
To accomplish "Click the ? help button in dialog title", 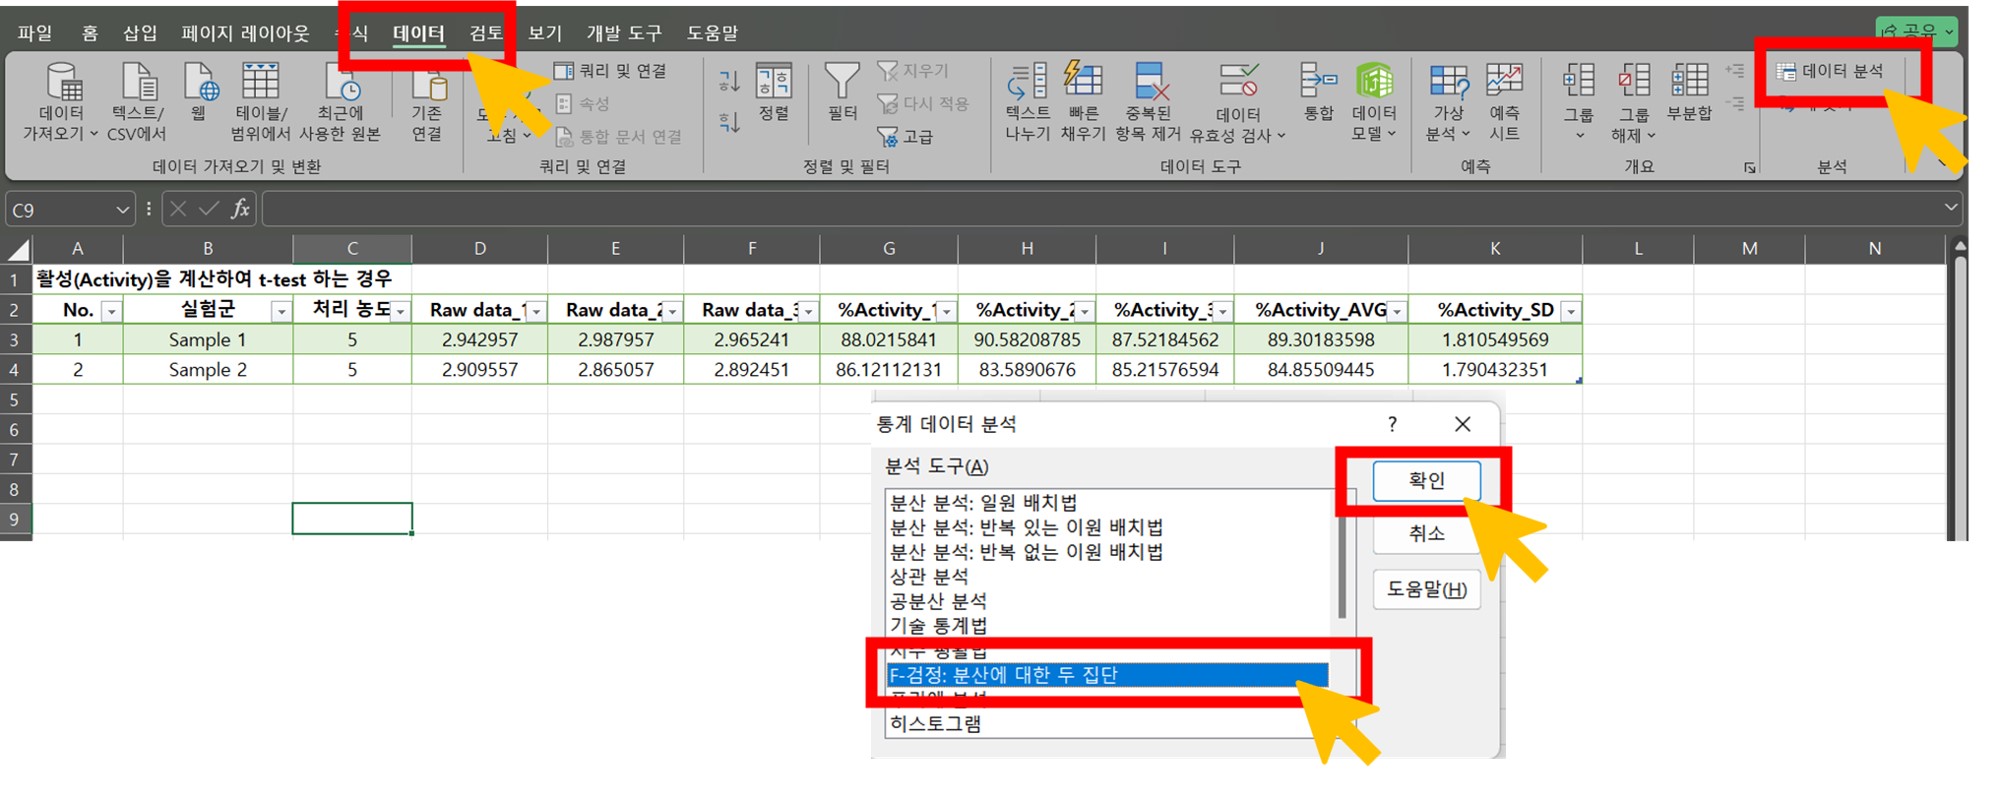I will point(1392,424).
